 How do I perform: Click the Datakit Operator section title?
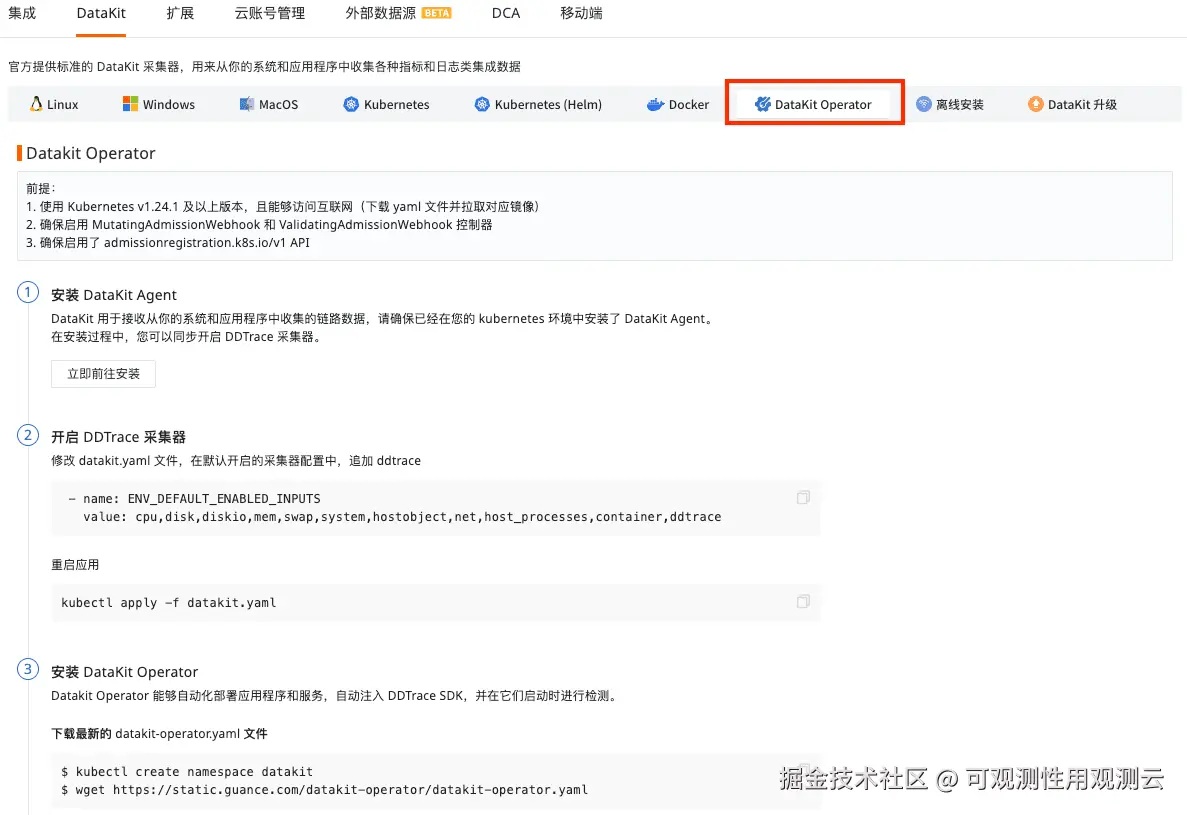[90, 154]
